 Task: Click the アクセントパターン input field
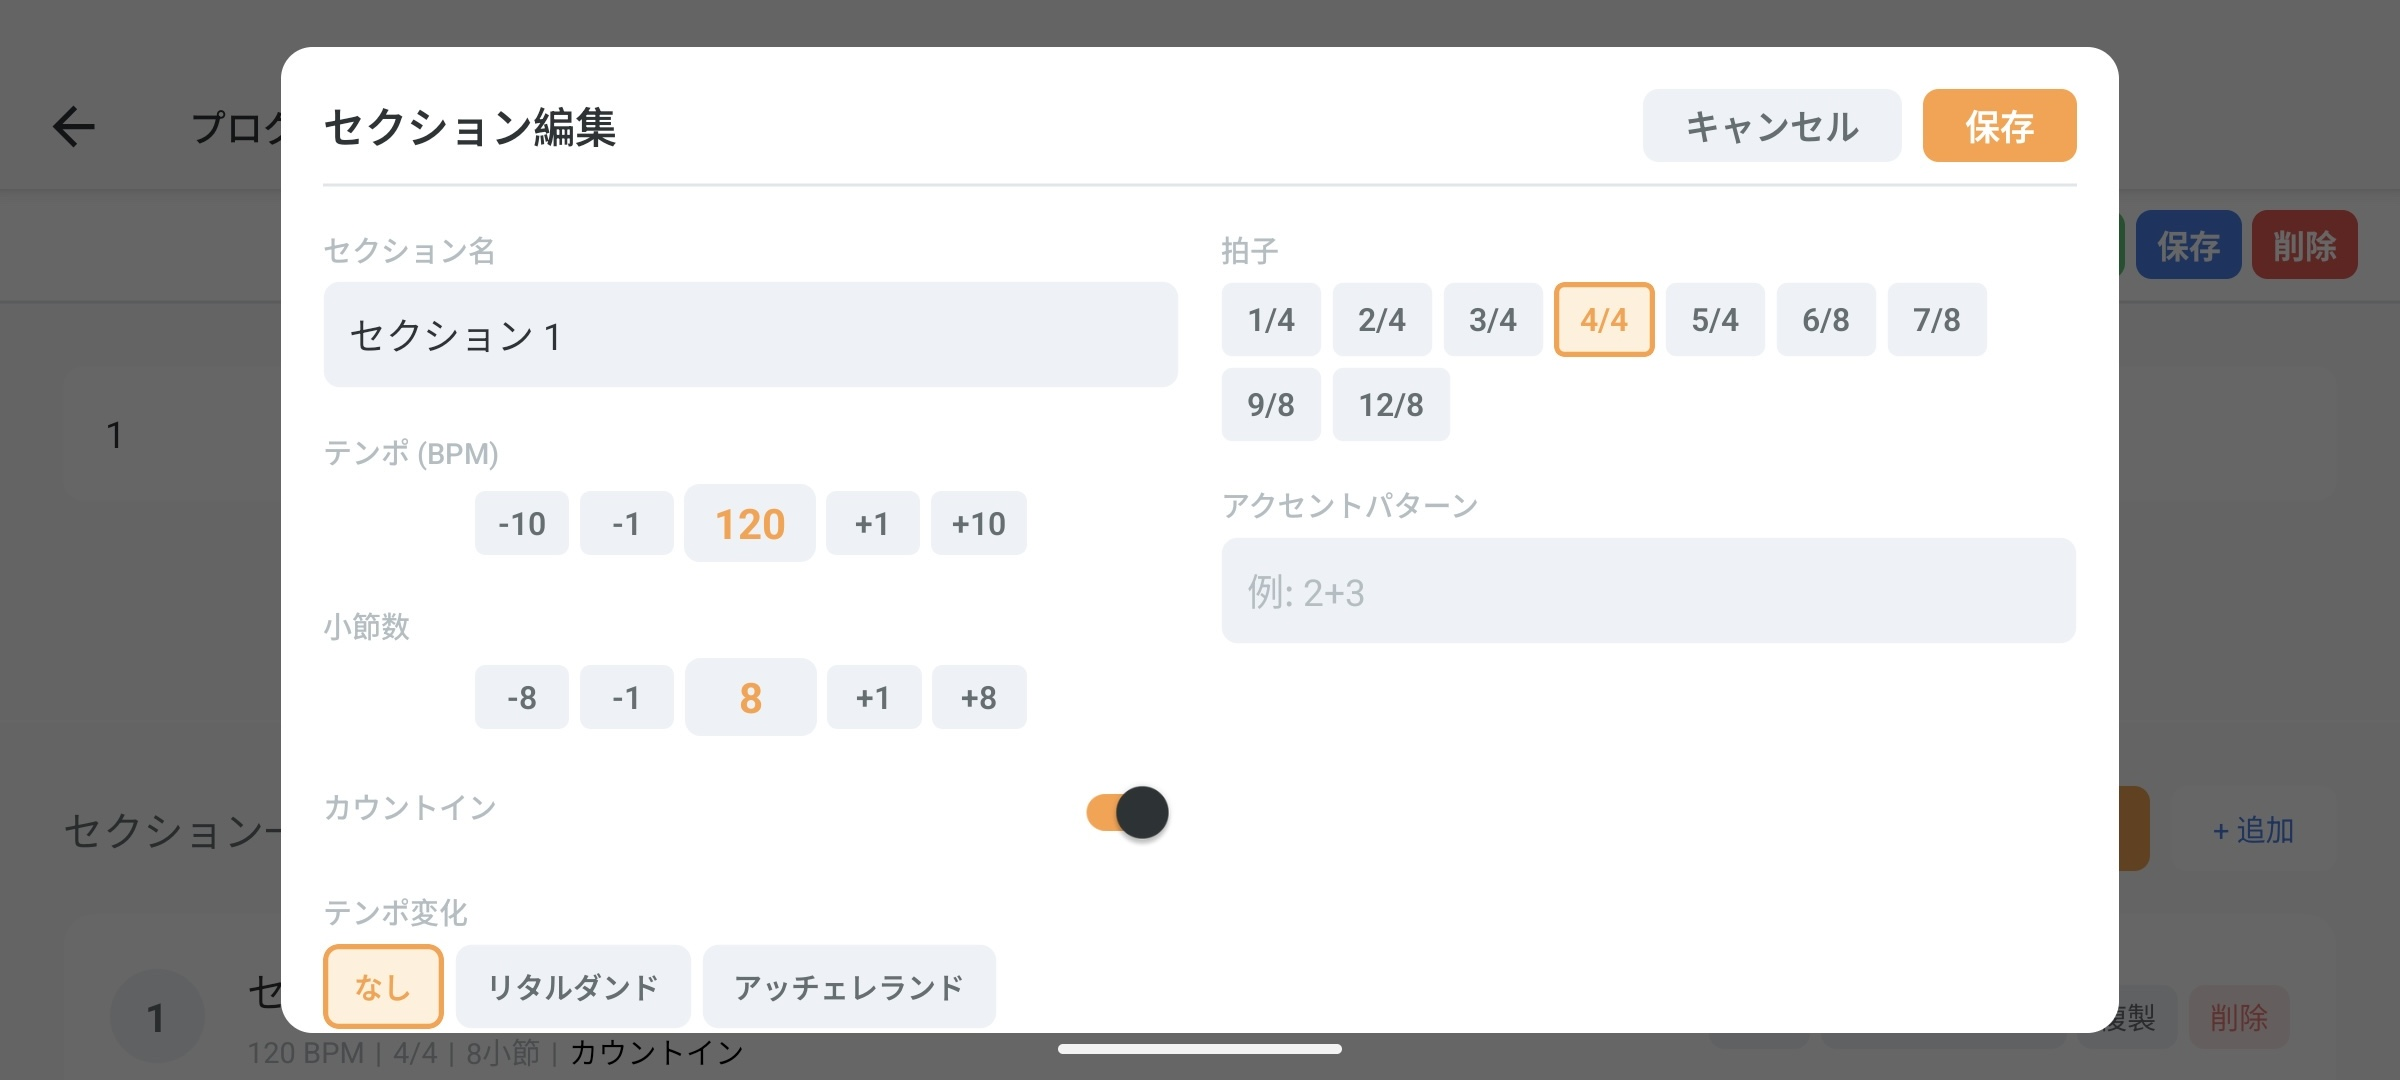coord(1647,591)
